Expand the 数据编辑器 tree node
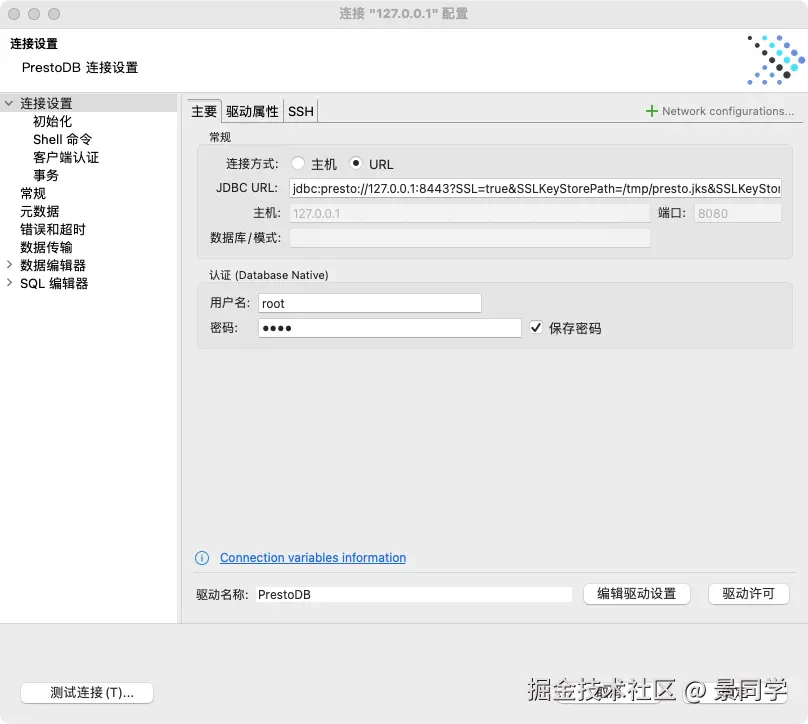Image resolution: width=808 pixels, height=724 pixels. click(x=9, y=265)
